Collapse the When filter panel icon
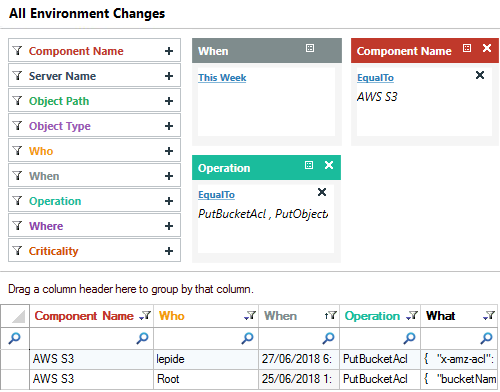500x392 pixels. (x=310, y=48)
